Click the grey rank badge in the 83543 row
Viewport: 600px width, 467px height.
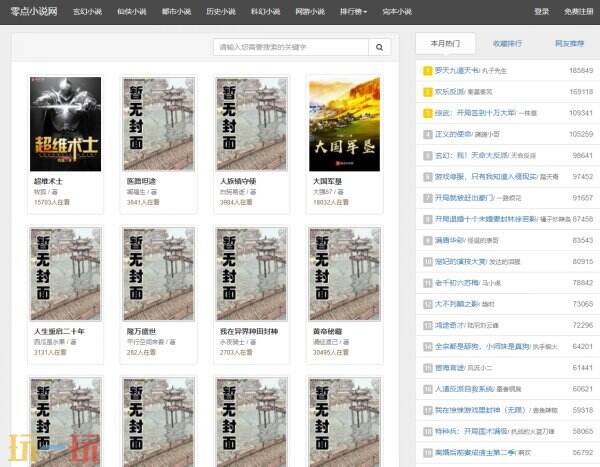click(x=427, y=241)
